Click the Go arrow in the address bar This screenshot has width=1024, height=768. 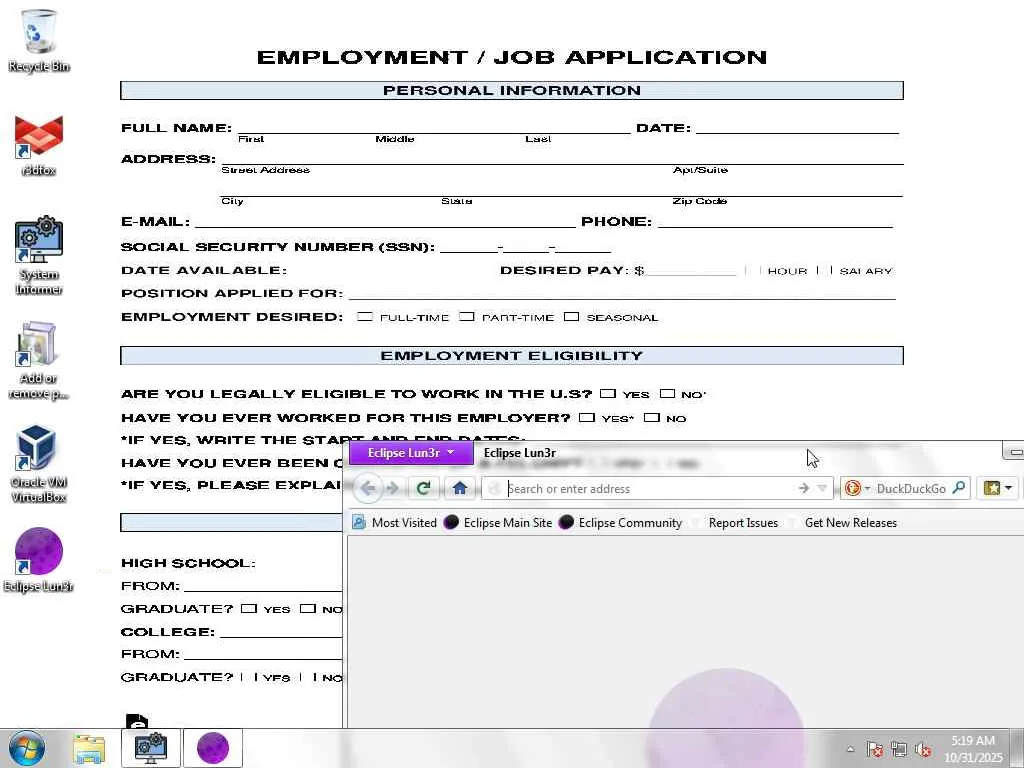[804, 488]
